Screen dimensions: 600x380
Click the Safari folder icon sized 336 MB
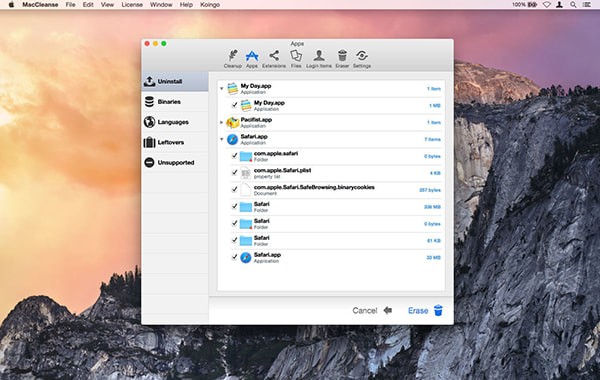click(246, 207)
